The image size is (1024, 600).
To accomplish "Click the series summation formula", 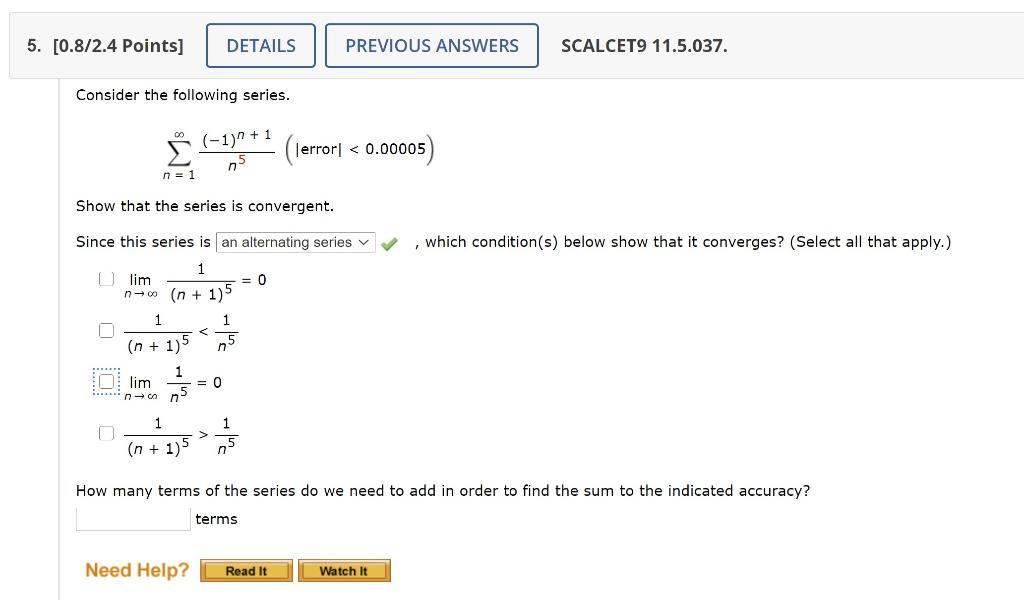I will tap(220, 152).
